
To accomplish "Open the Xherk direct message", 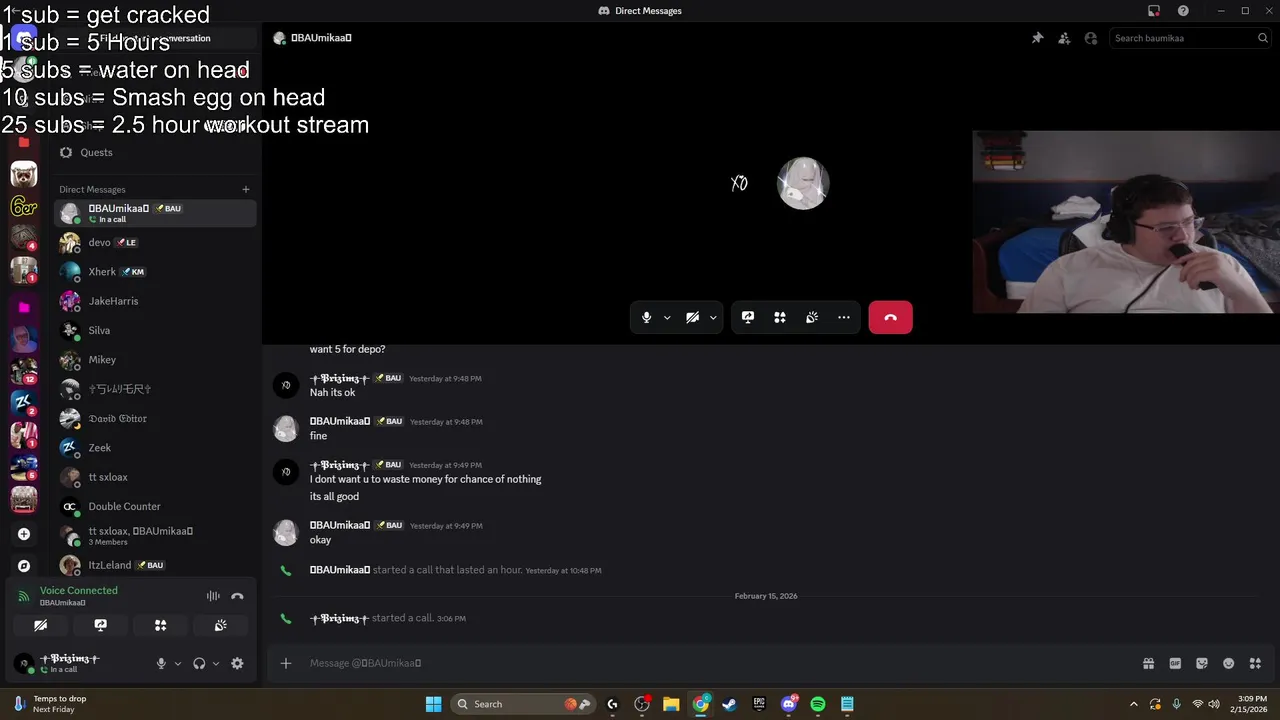I will coord(155,272).
